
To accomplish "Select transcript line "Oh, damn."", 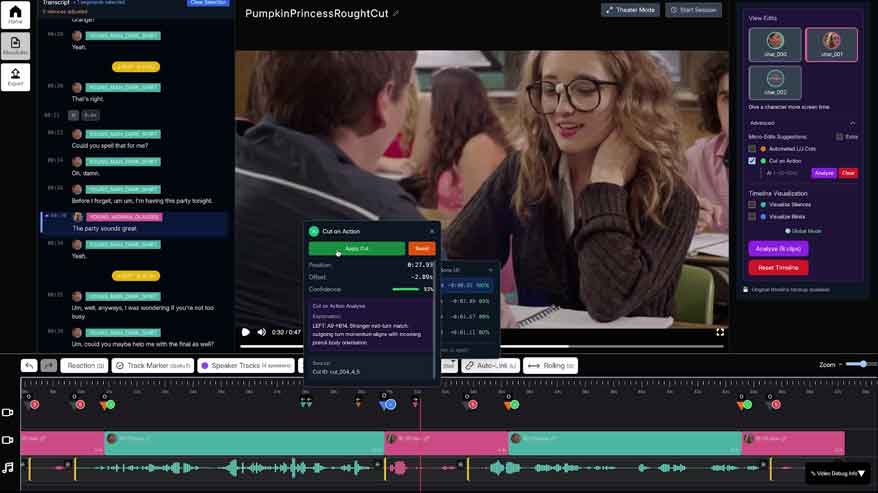I will pyautogui.click(x=85, y=173).
